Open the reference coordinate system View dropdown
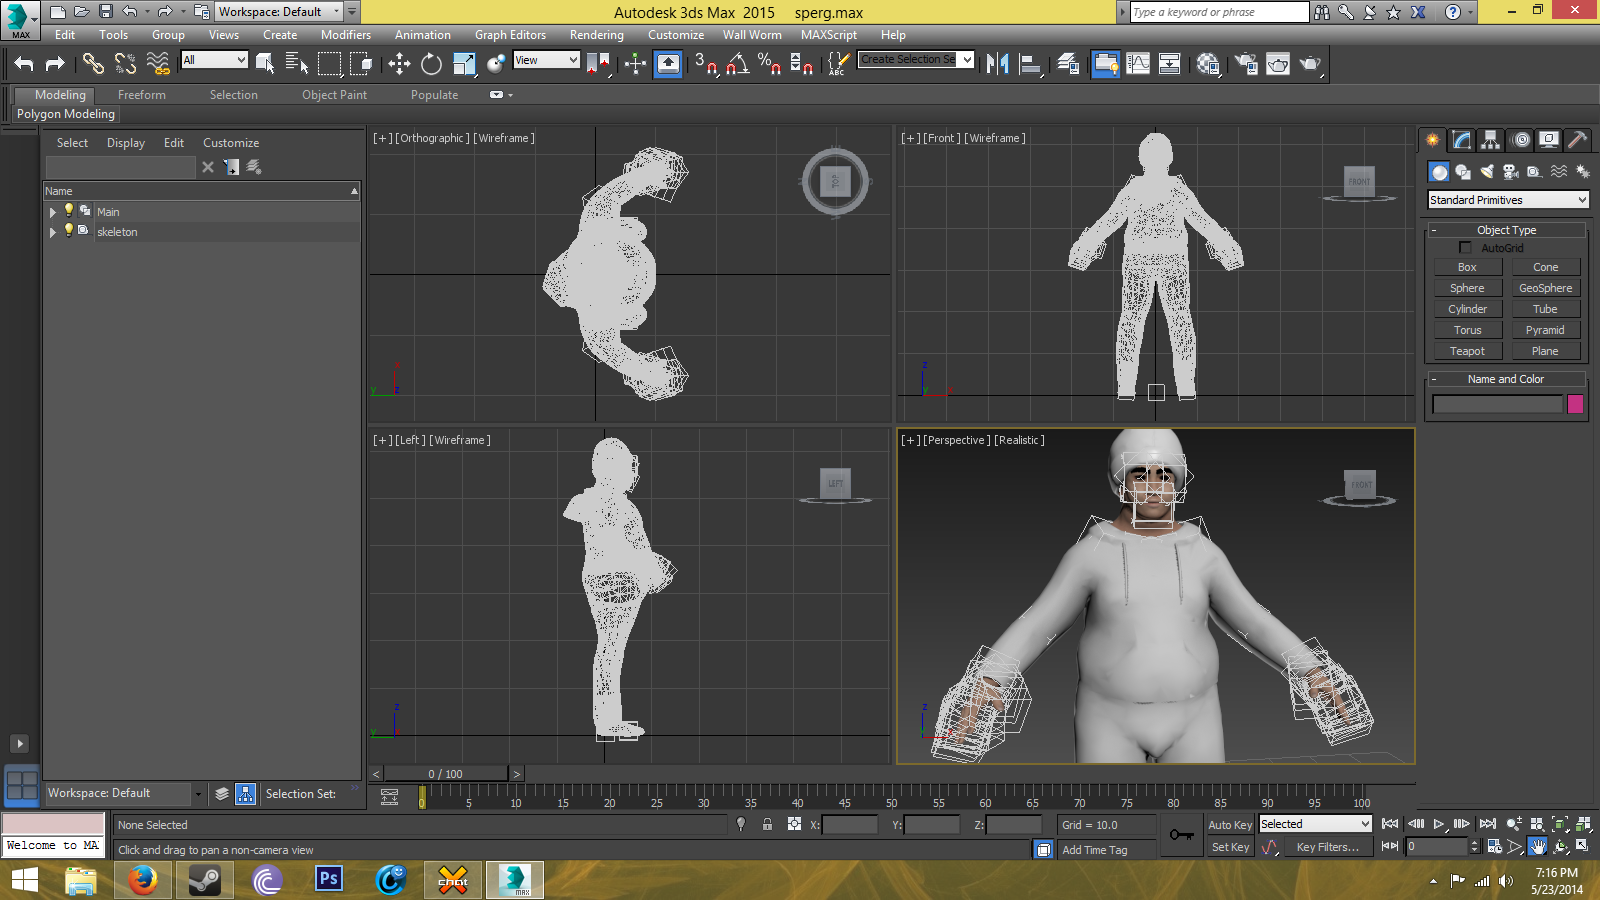Screen dimensions: 1600x900 pyautogui.click(x=546, y=60)
